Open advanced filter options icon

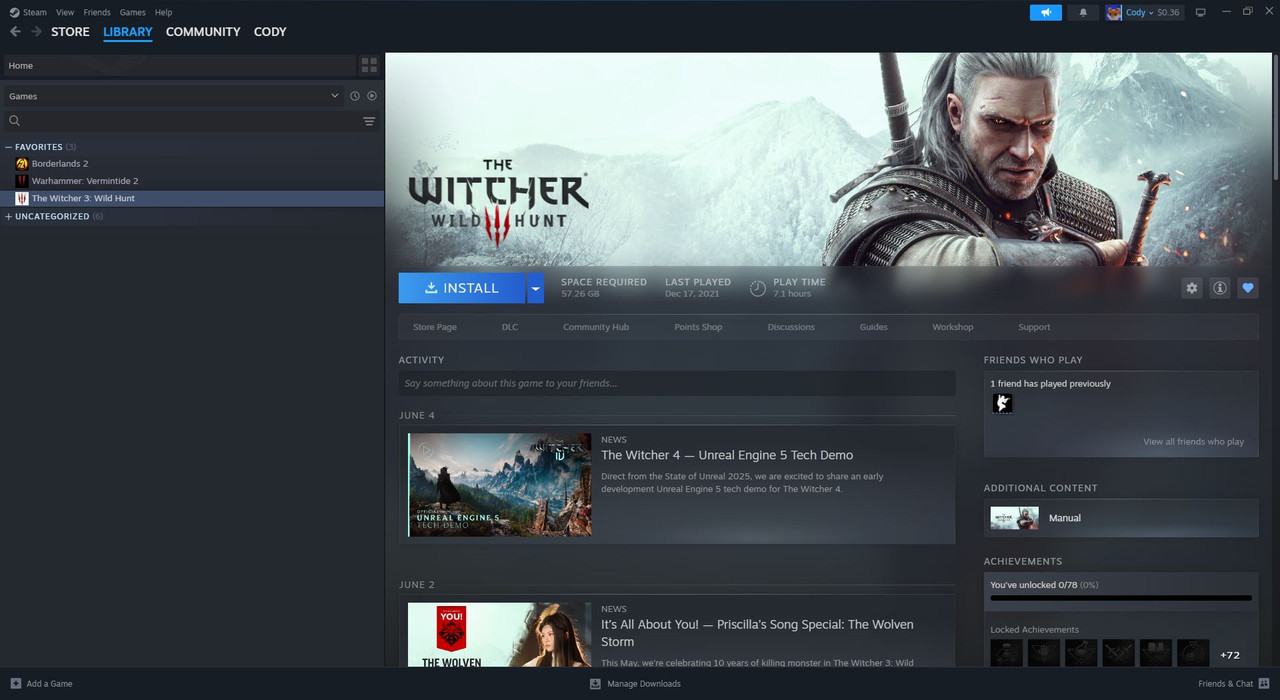(369, 121)
